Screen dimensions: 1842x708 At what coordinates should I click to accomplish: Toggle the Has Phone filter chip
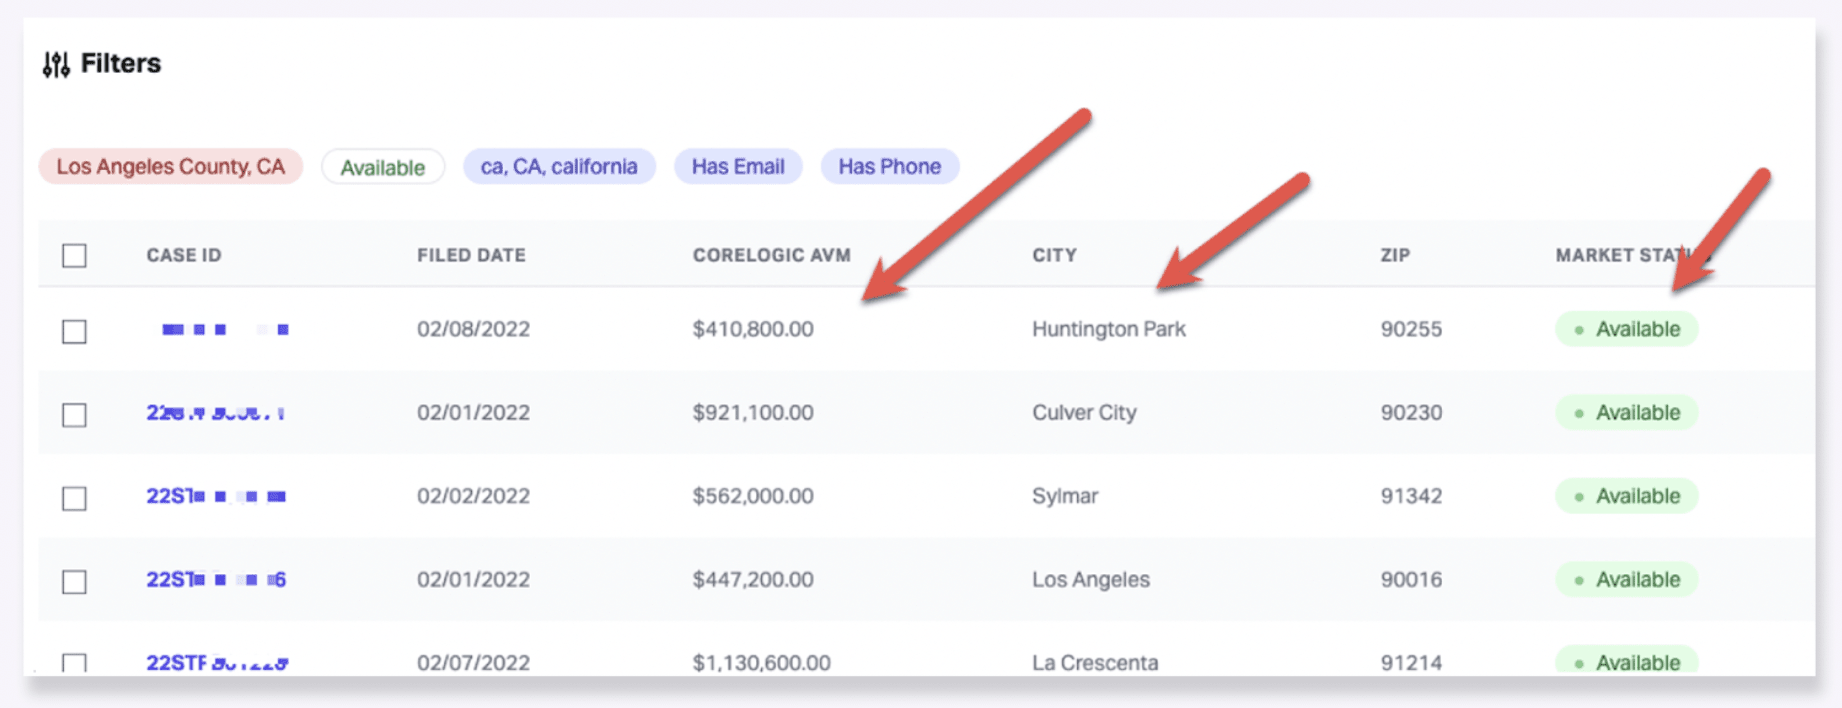point(889,167)
